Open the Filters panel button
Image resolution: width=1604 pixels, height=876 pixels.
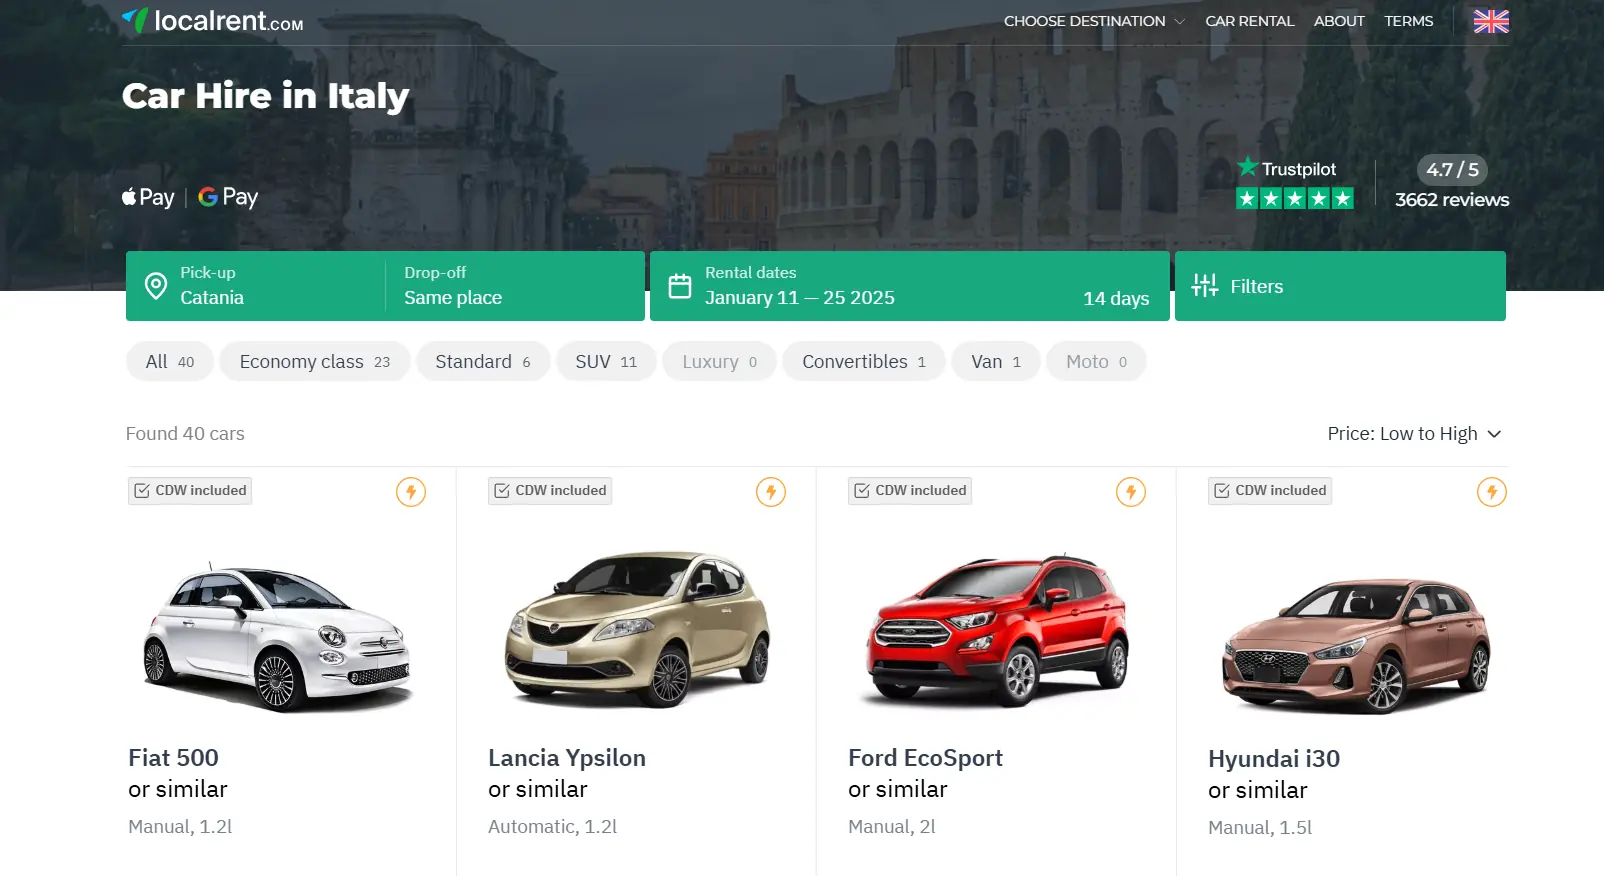[x=1340, y=286]
